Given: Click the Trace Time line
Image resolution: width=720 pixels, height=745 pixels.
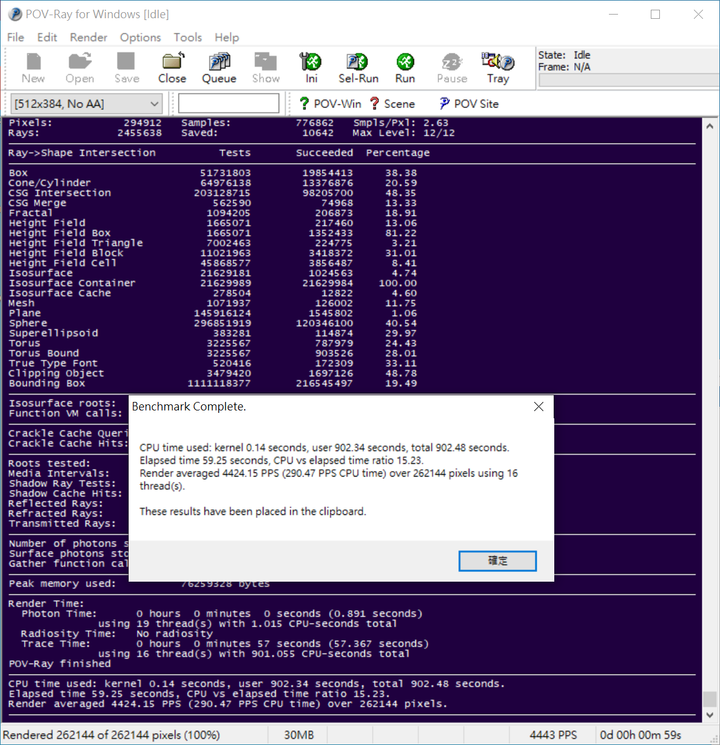Looking at the screenshot, I should [225, 644].
